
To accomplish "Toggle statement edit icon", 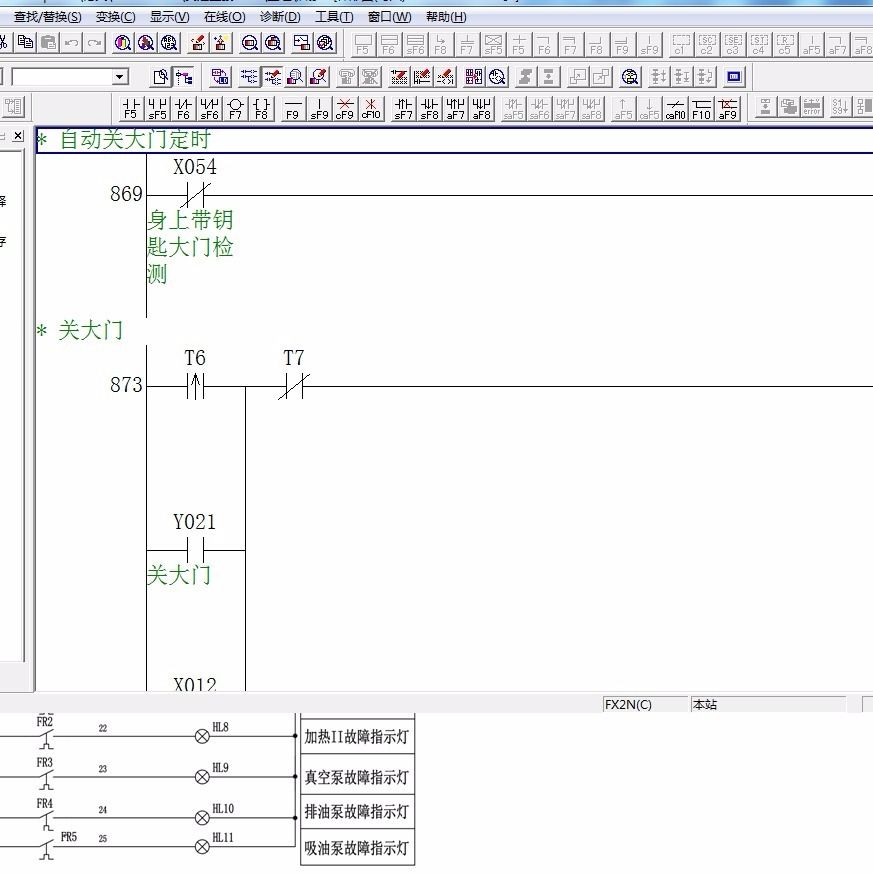I will pos(422,76).
